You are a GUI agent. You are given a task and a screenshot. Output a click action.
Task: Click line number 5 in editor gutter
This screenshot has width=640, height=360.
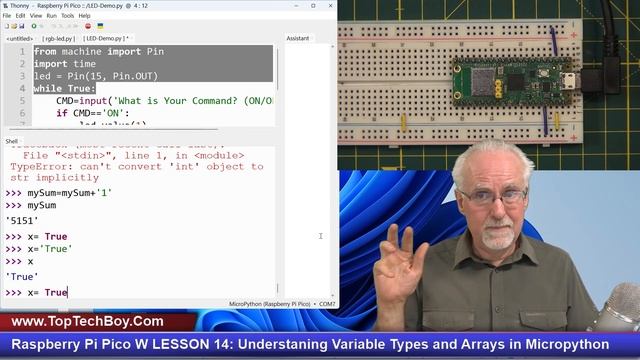[x=22, y=100]
